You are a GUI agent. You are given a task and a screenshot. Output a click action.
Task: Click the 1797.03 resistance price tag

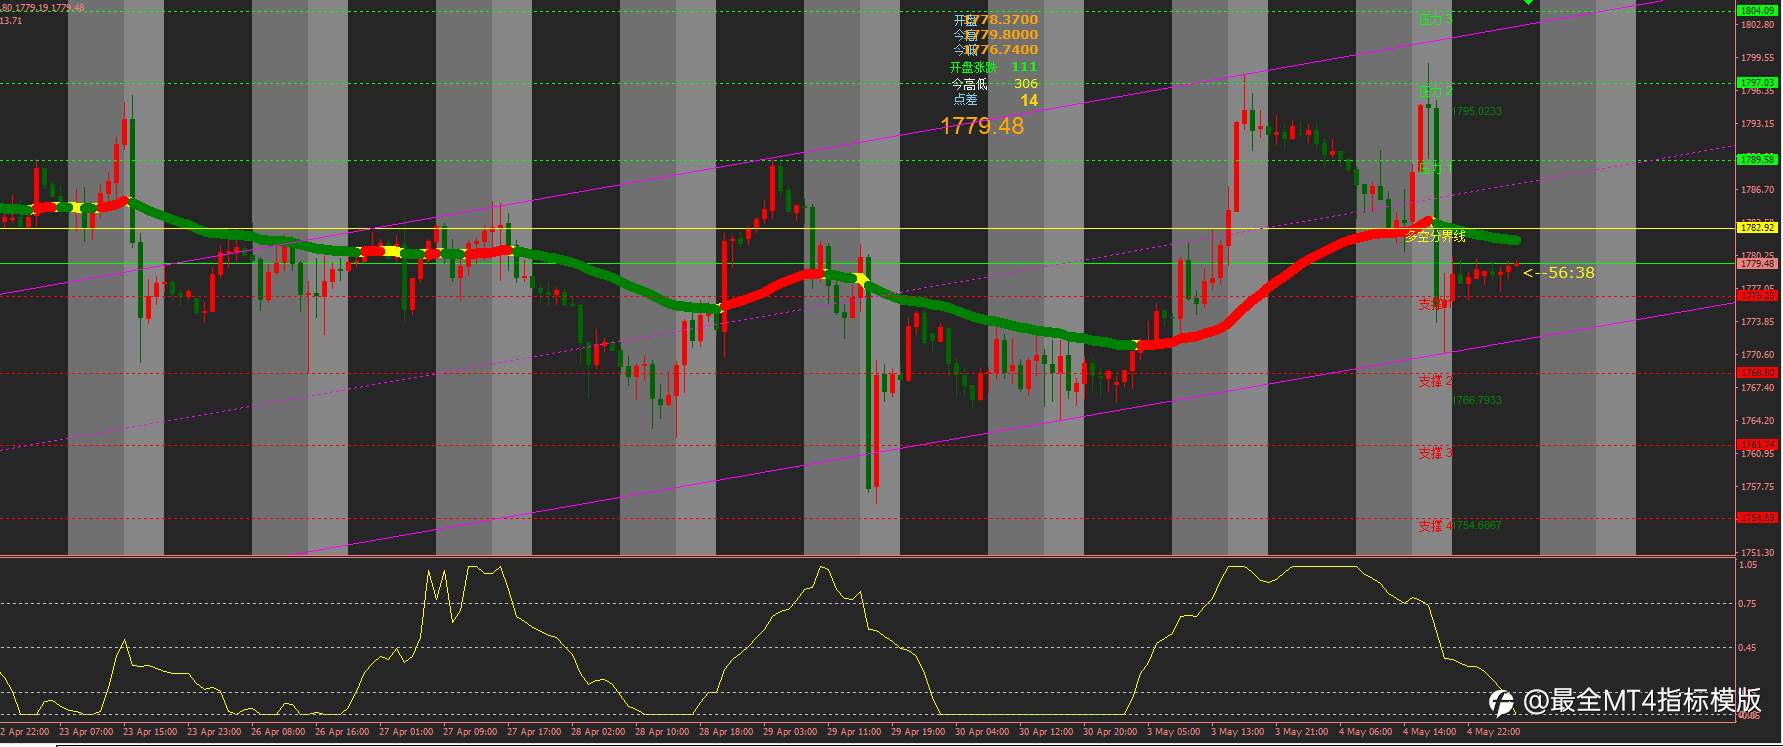tap(1757, 82)
